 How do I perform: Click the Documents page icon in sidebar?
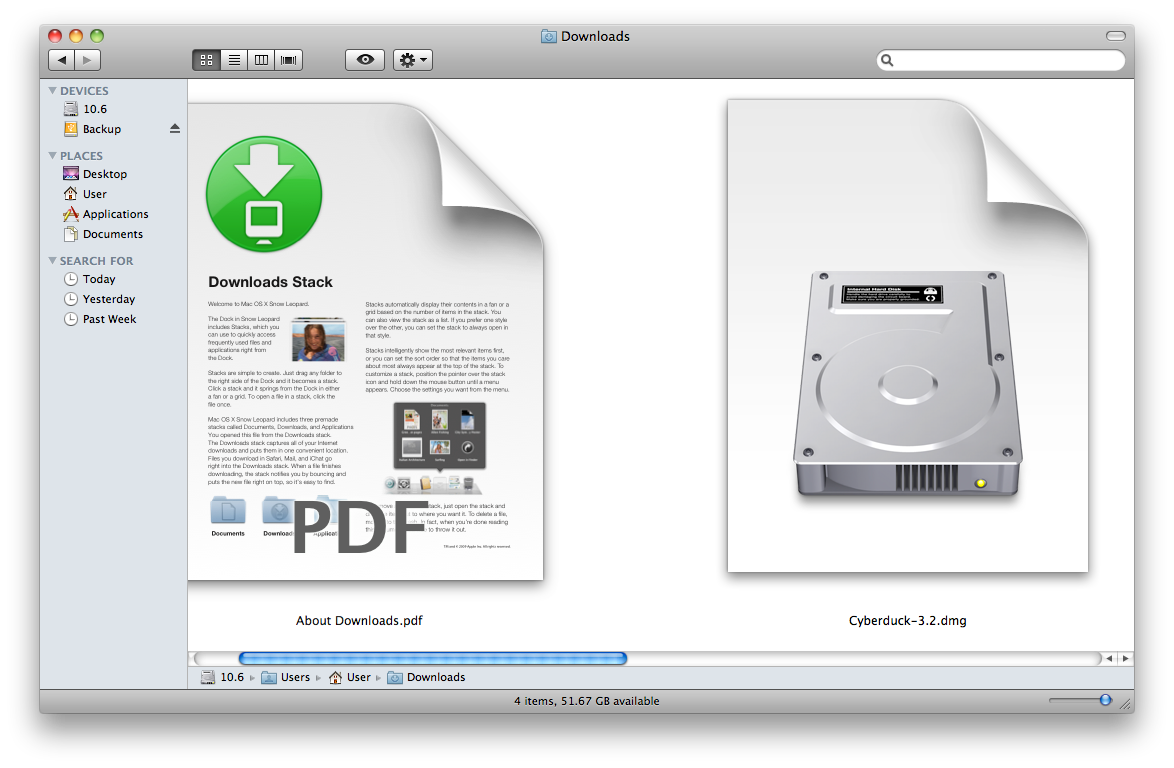pos(70,234)
